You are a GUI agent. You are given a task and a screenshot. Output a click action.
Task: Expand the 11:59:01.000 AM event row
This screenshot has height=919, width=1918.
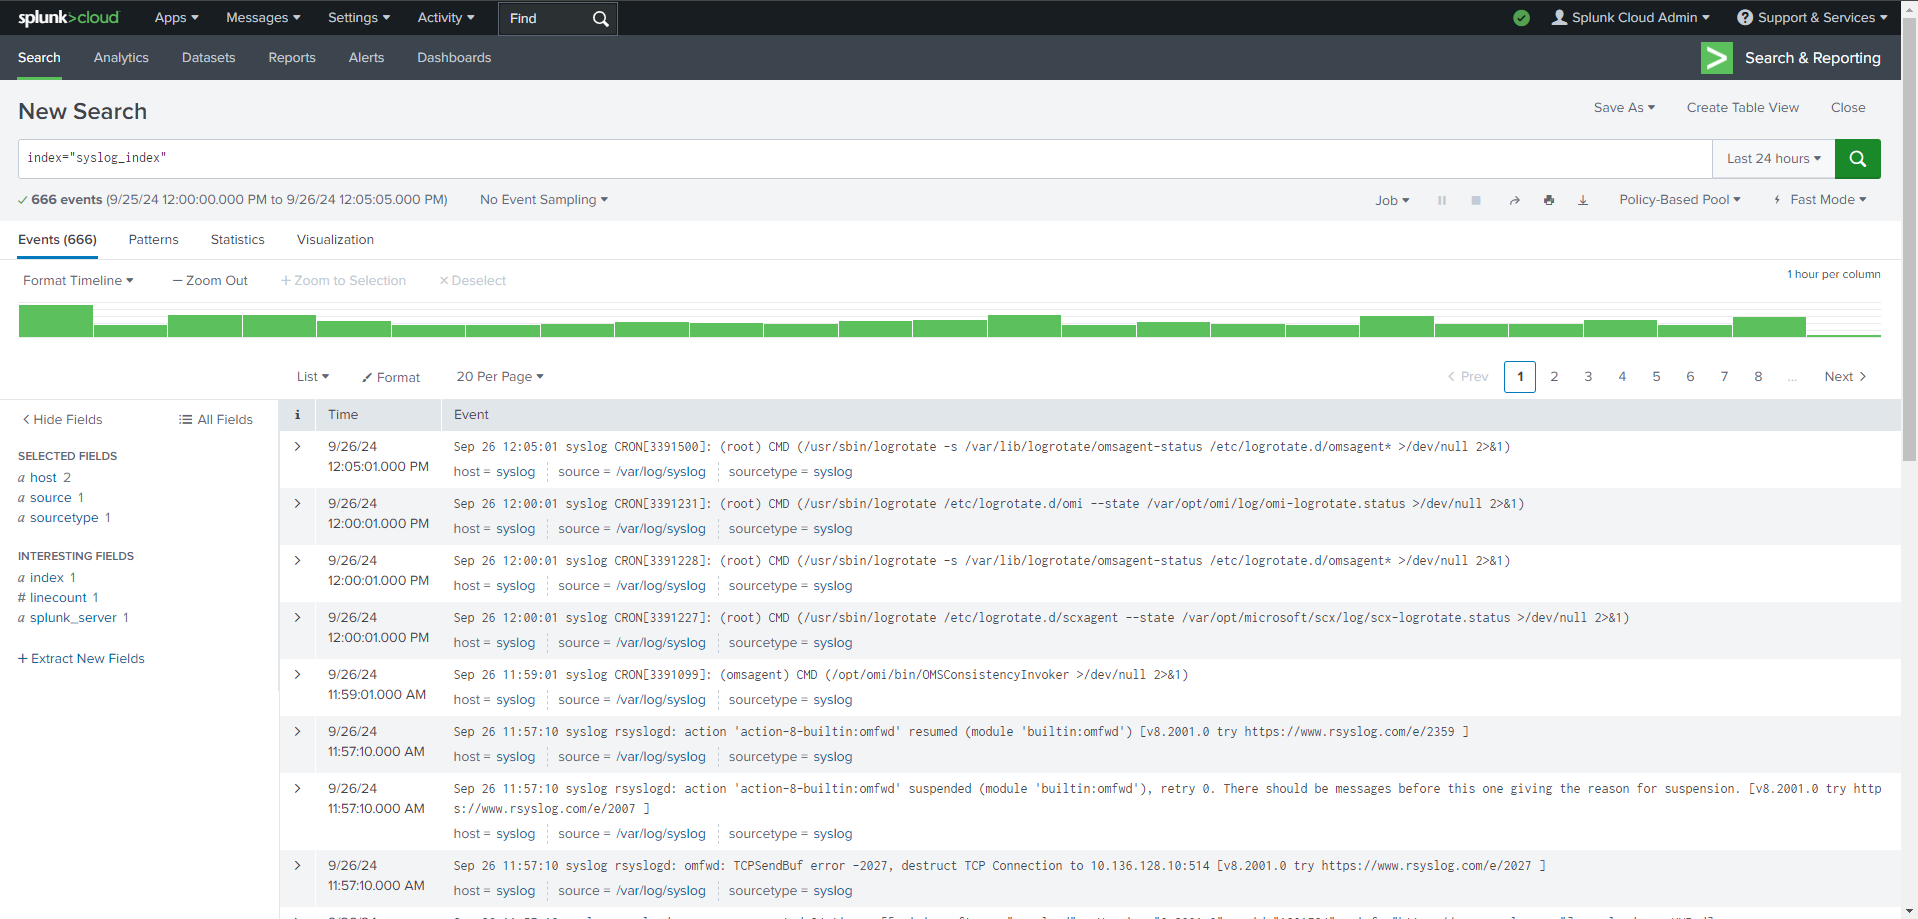click(297, 674)
